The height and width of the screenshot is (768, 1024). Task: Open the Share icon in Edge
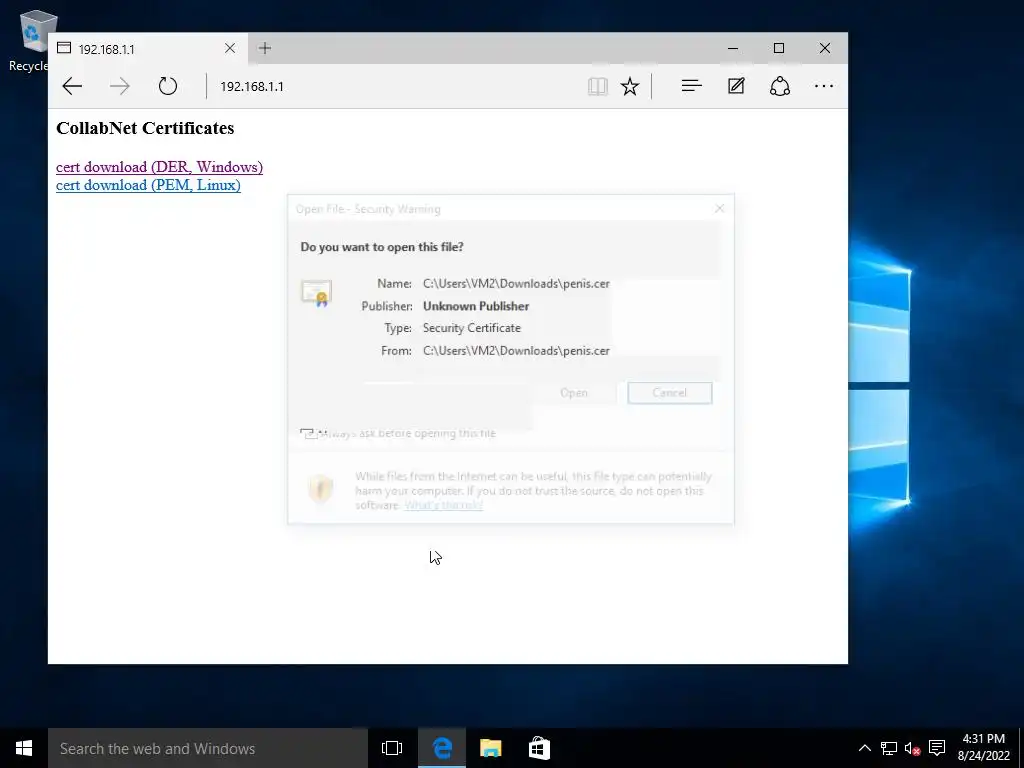pyautogui.click(x=780, y=86)
